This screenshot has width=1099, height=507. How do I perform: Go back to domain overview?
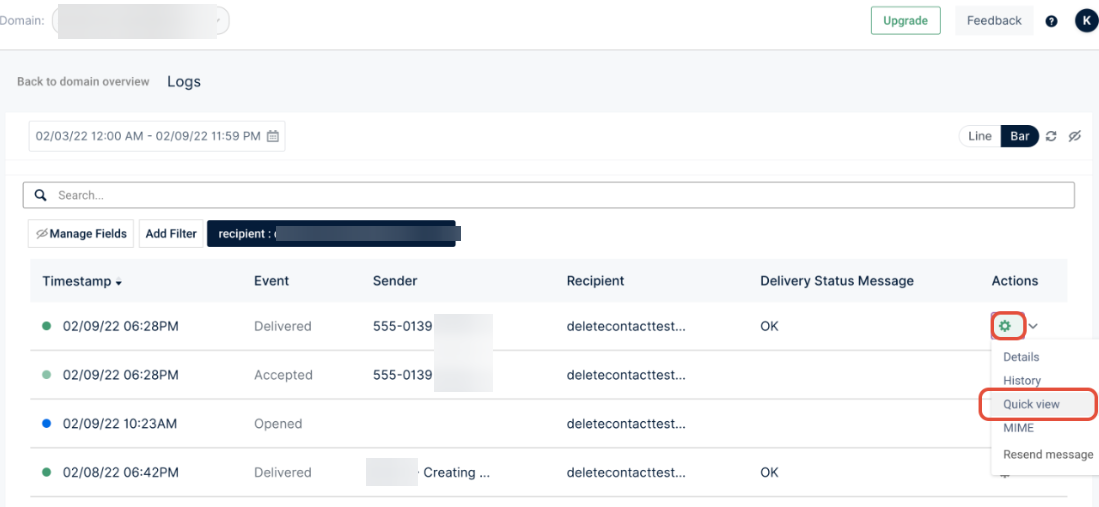click(83, 82)
